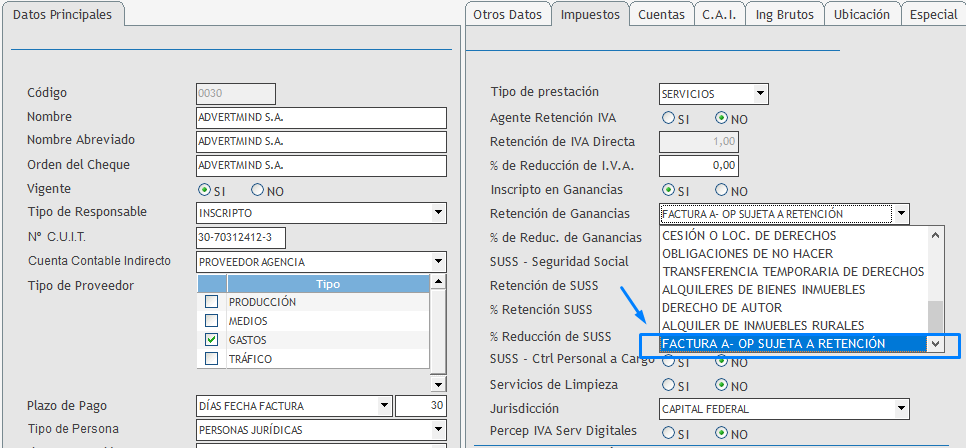
Task: Set Inscripto en Ganancias to SI
Action: [x=668, y=190]
